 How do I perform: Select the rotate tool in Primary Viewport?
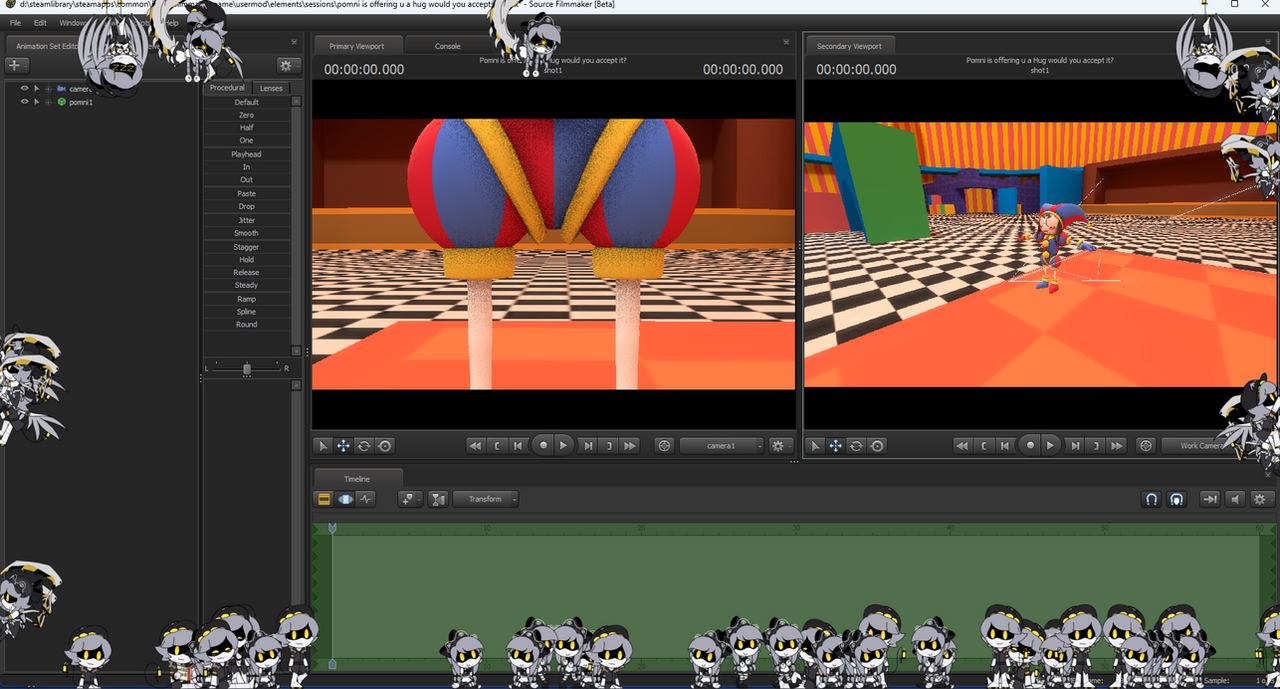pyautogui.click(x=364, y=446)
